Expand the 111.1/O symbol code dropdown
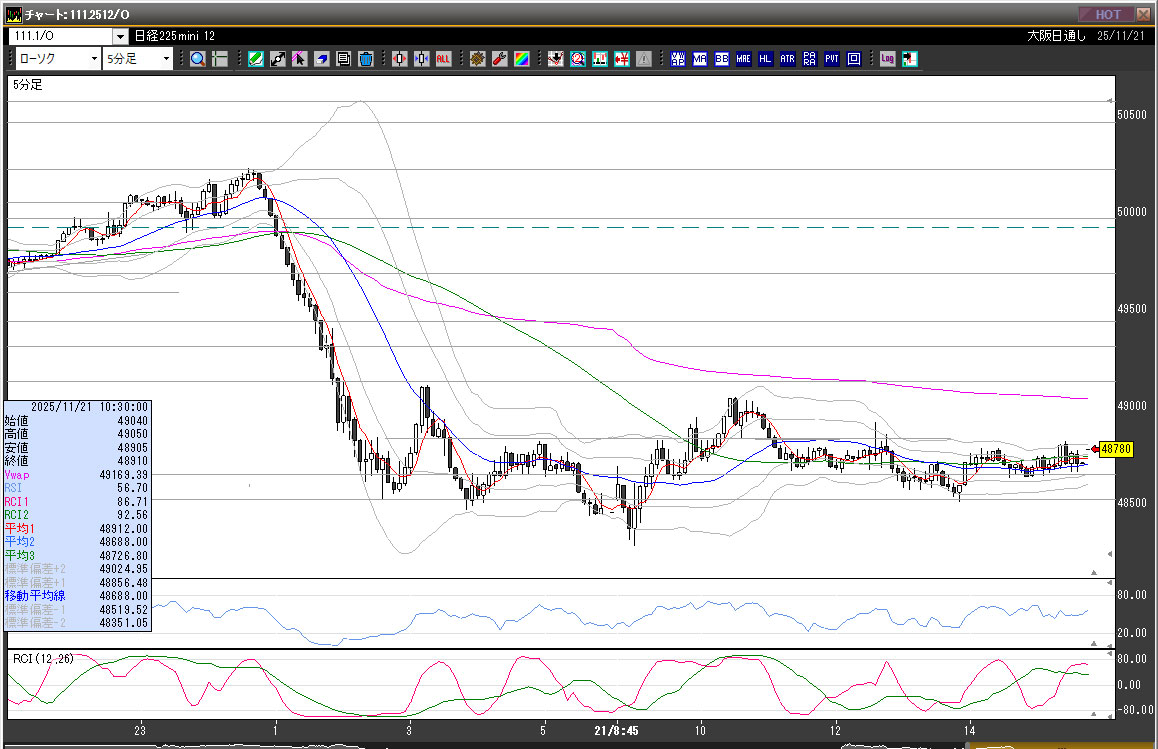This screenshot has width=1158, height=749. (x=120, y=35)
